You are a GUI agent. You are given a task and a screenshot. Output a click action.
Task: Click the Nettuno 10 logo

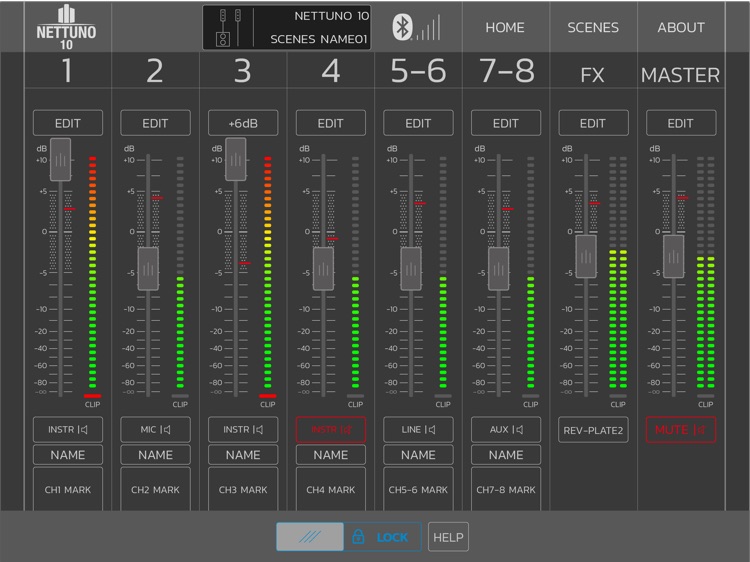click(x=66, y=27)
